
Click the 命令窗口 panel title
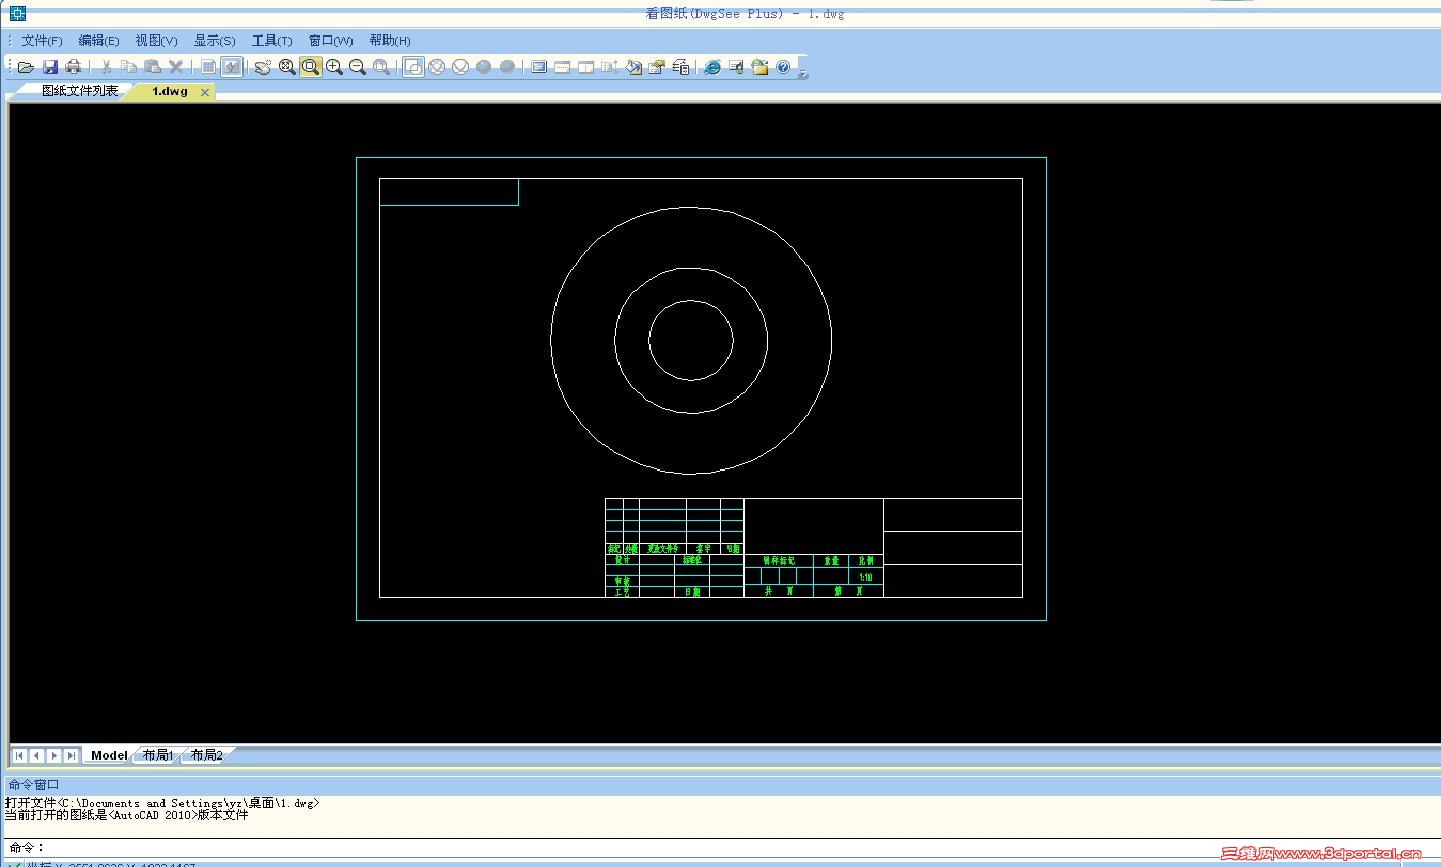click(x=34, y=785)
